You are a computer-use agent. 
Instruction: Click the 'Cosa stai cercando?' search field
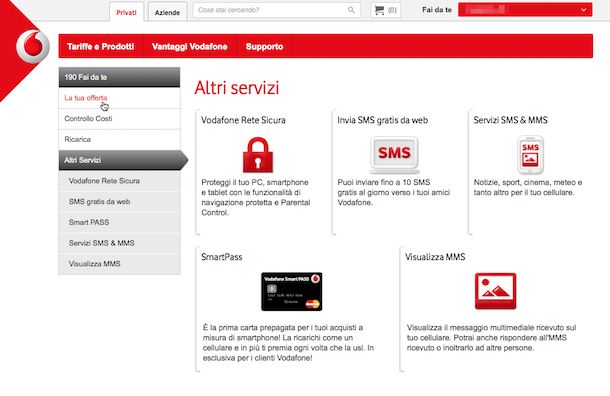[277, 10]
